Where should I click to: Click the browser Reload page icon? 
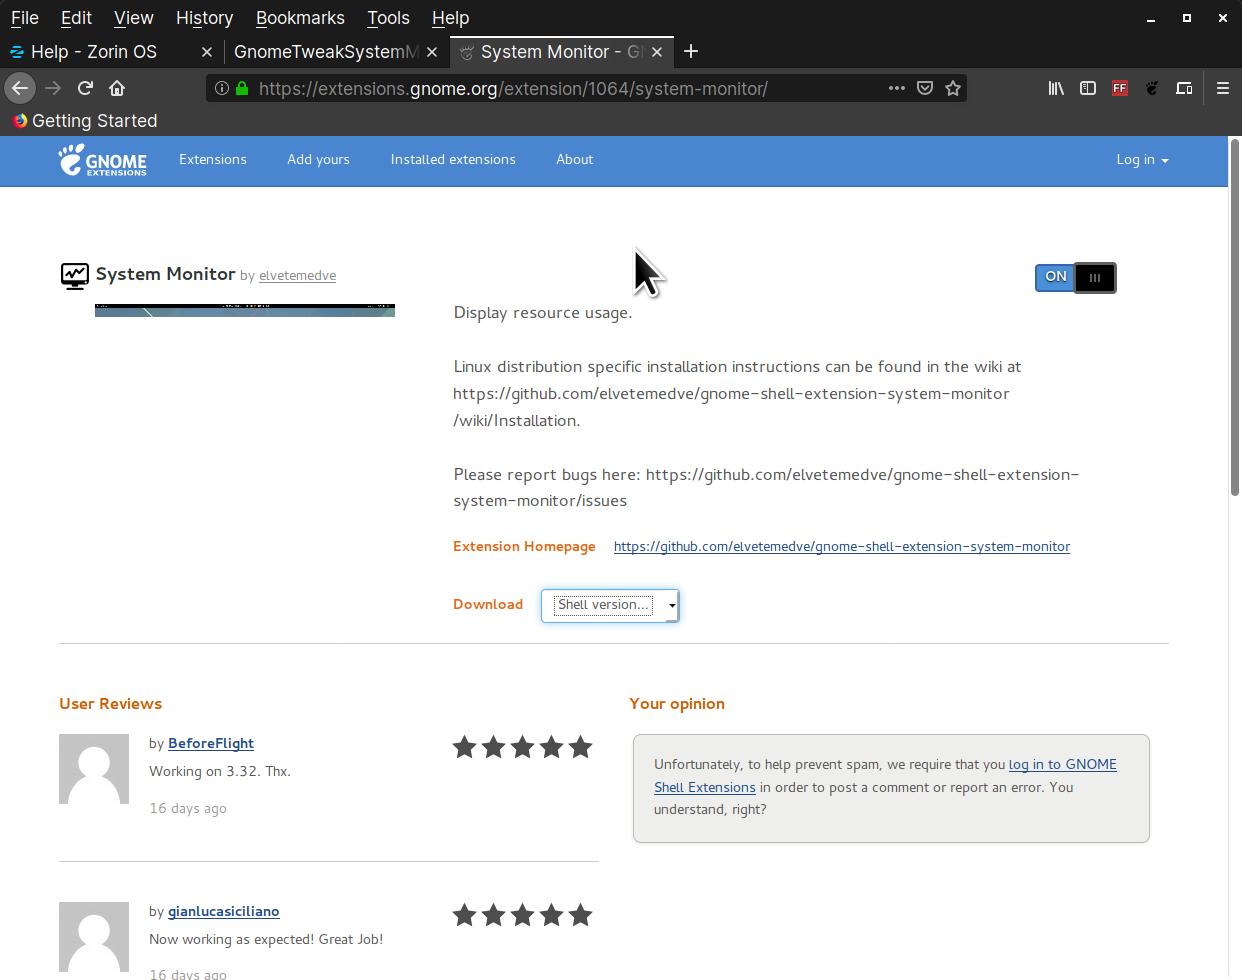tap(85, 88)
